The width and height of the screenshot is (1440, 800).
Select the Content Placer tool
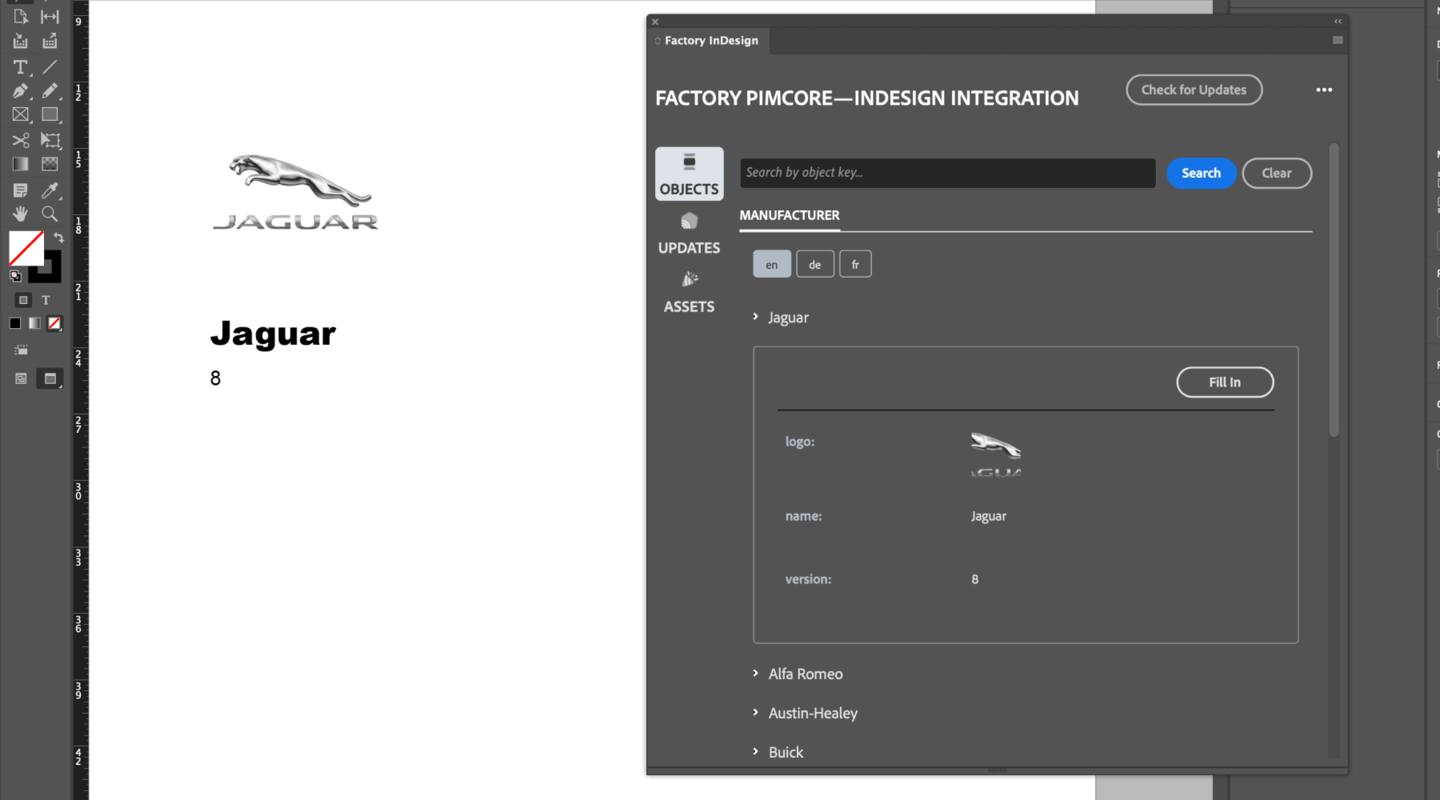tap(50, 41)
